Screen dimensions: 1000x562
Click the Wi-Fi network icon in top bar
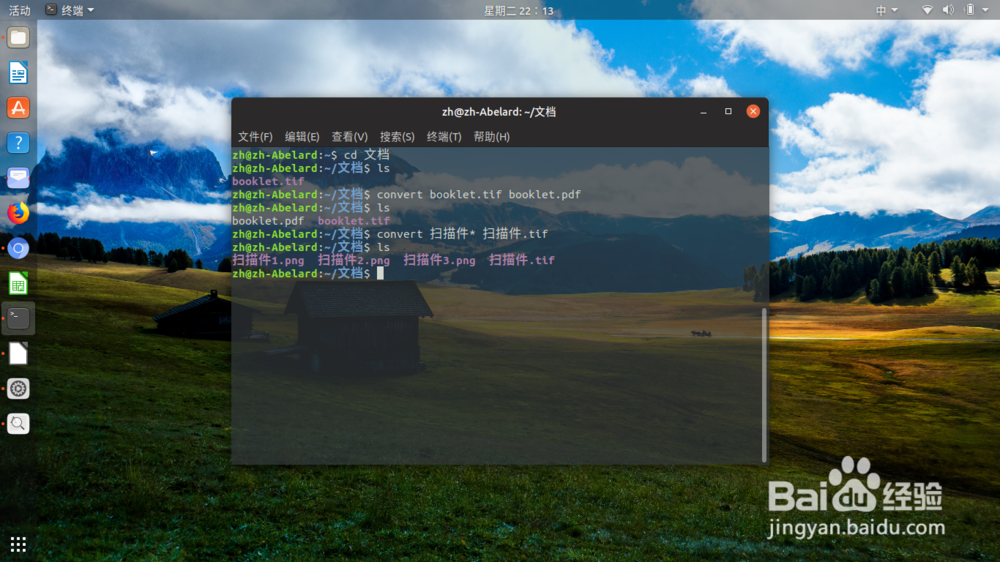tap(927, 10)
